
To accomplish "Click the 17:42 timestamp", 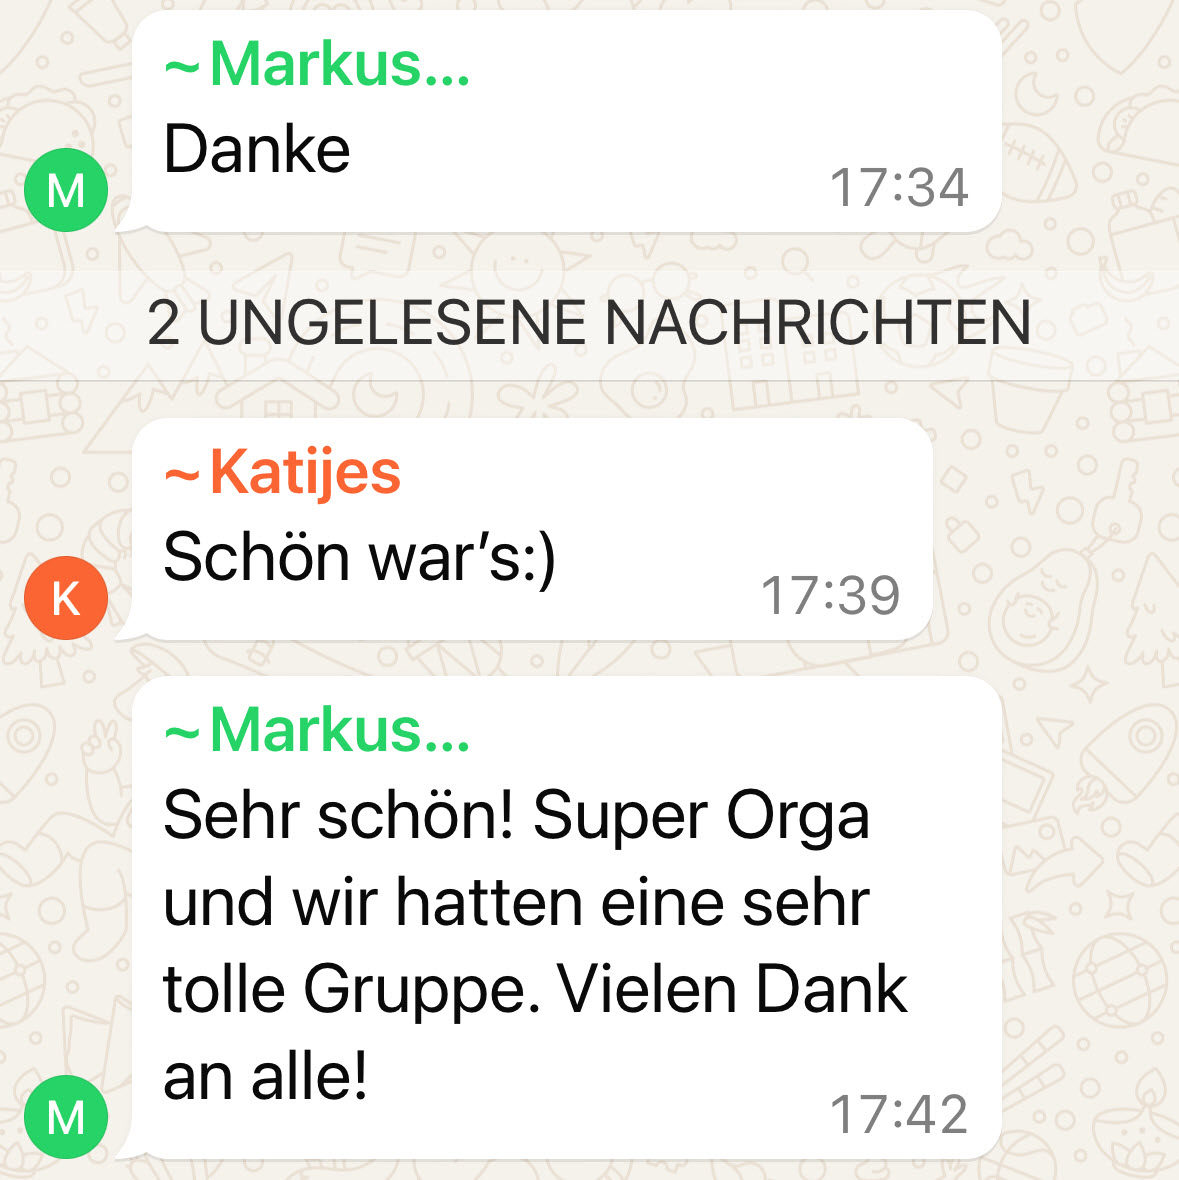I will 898,1114.
